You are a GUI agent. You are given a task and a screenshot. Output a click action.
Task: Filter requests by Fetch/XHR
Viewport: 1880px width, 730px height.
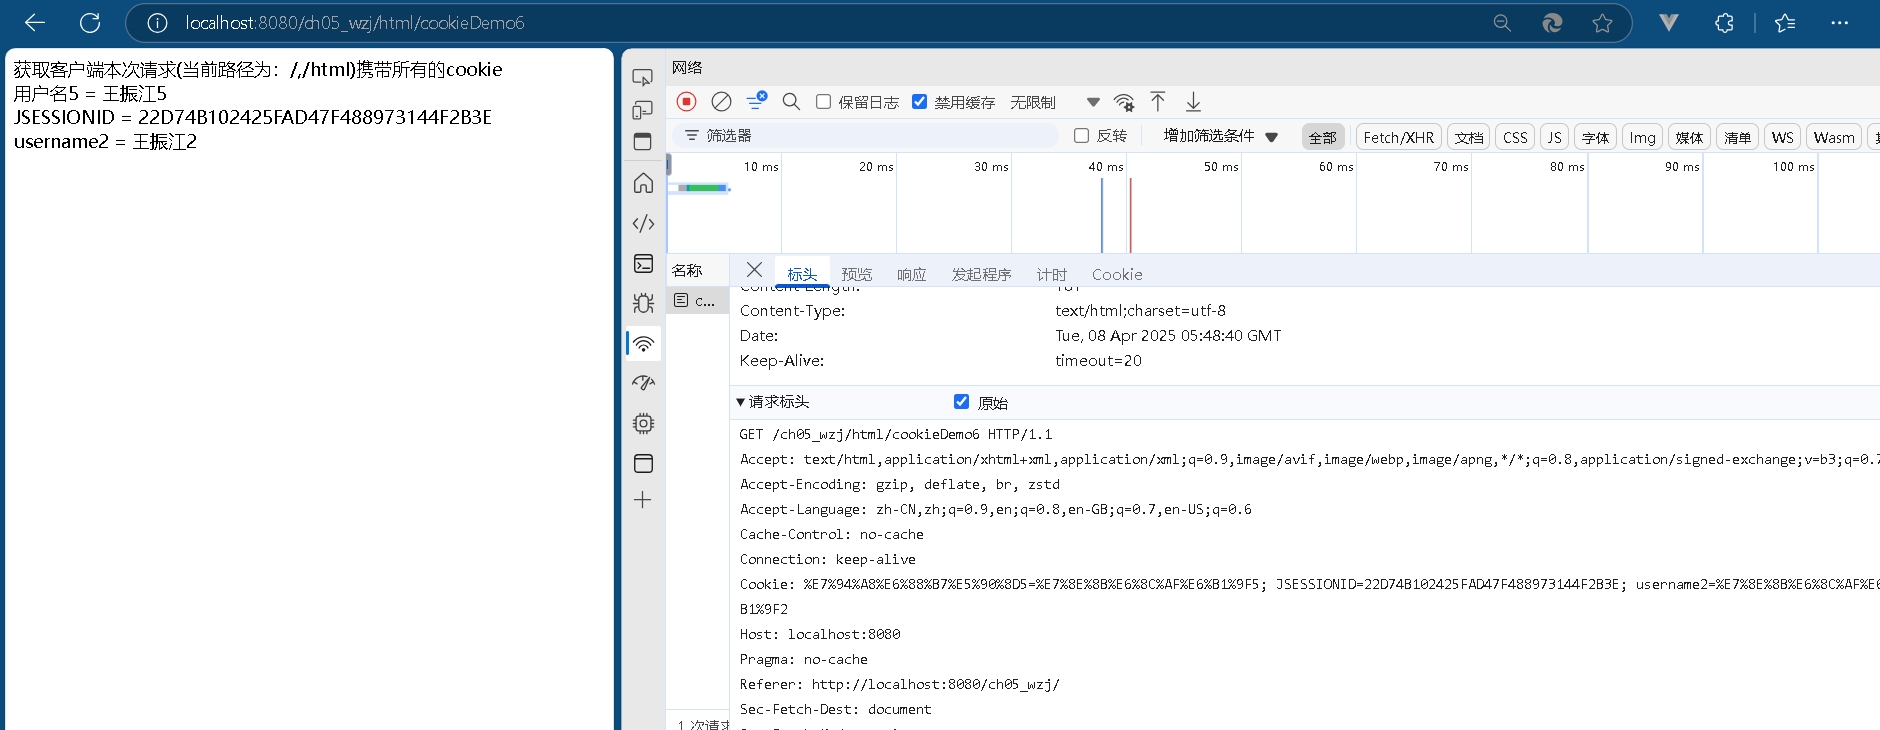(x=1398, y=138)
